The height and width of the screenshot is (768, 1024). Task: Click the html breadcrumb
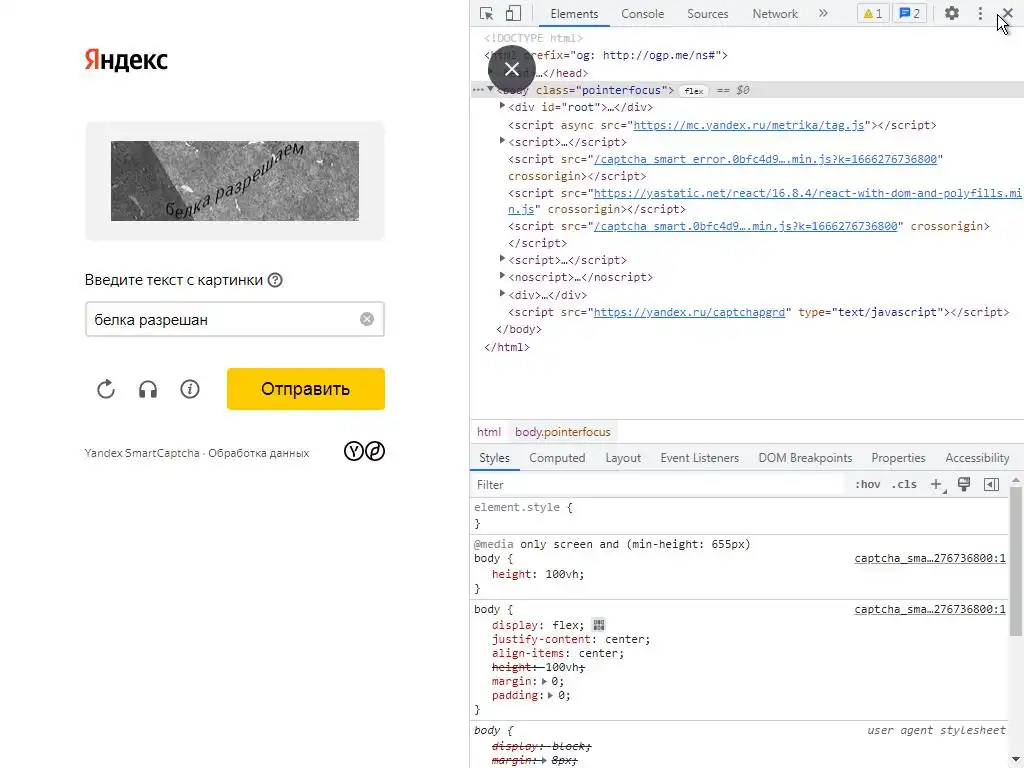(488, 432)
